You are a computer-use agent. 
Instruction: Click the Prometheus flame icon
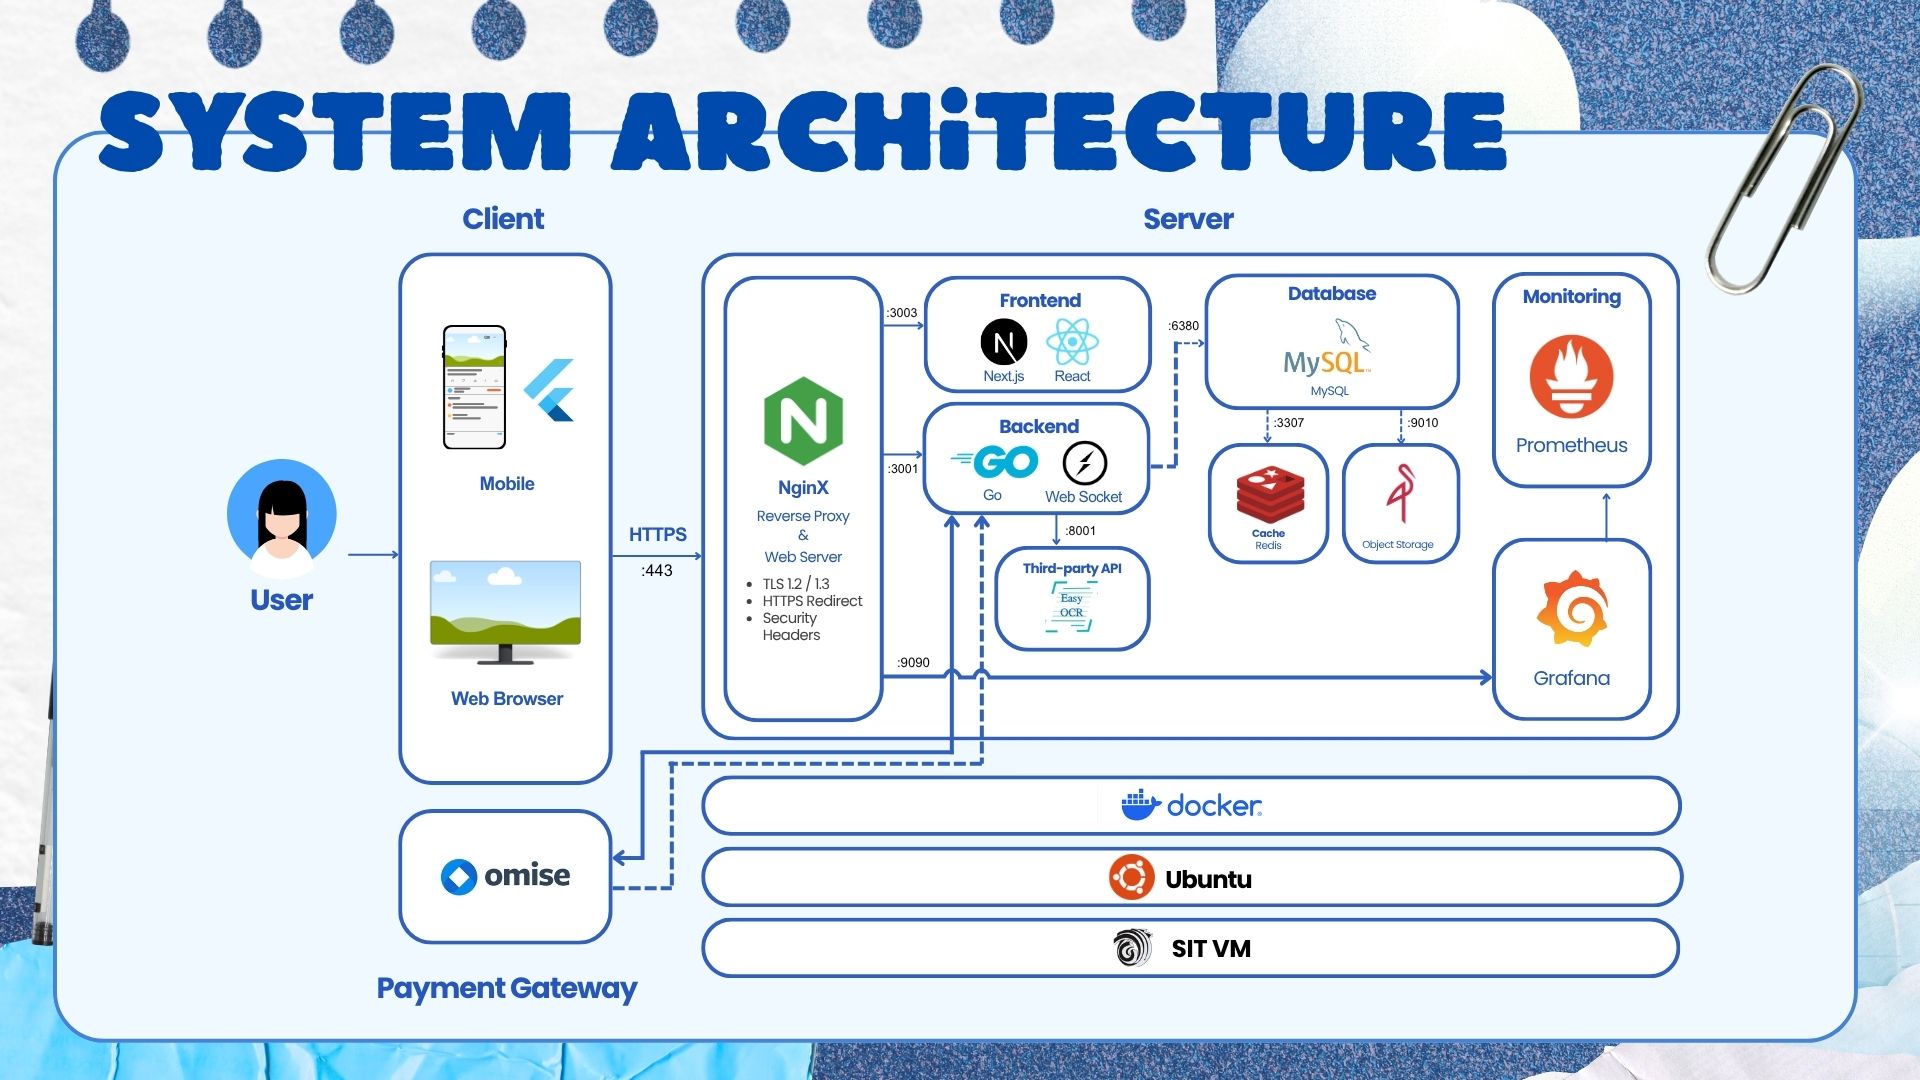(x=1571, y=377)
